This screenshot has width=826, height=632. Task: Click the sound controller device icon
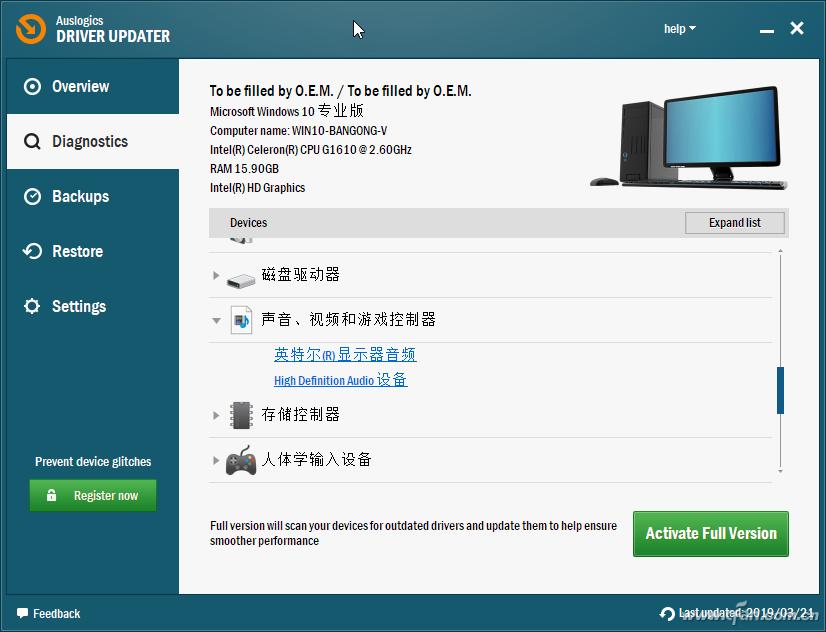tap(241, 320)
